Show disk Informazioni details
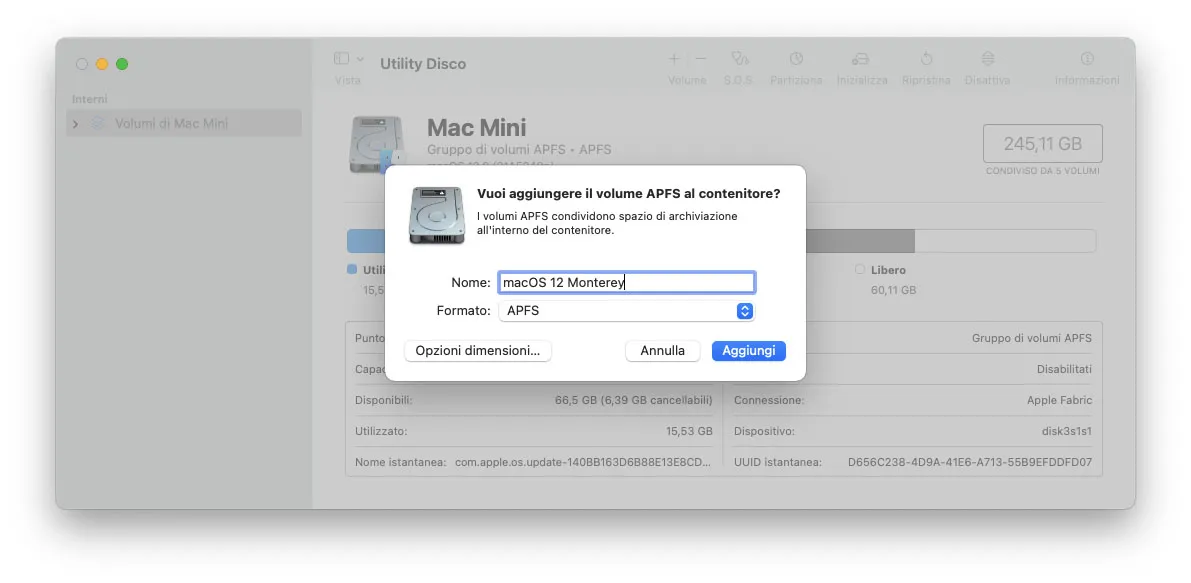The image size is (1191, 583). tap(1086, 60)
